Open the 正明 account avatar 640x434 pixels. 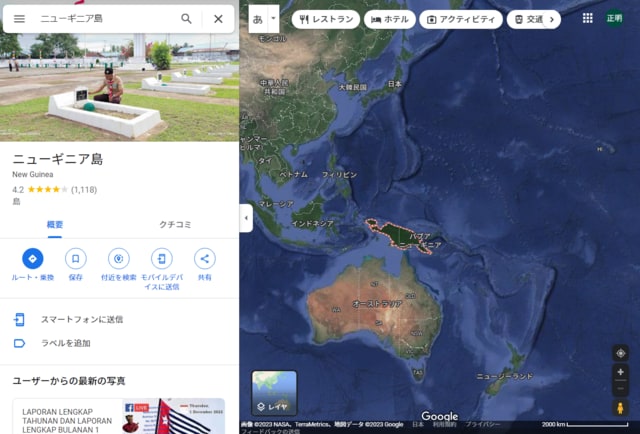tap(614, 18)
